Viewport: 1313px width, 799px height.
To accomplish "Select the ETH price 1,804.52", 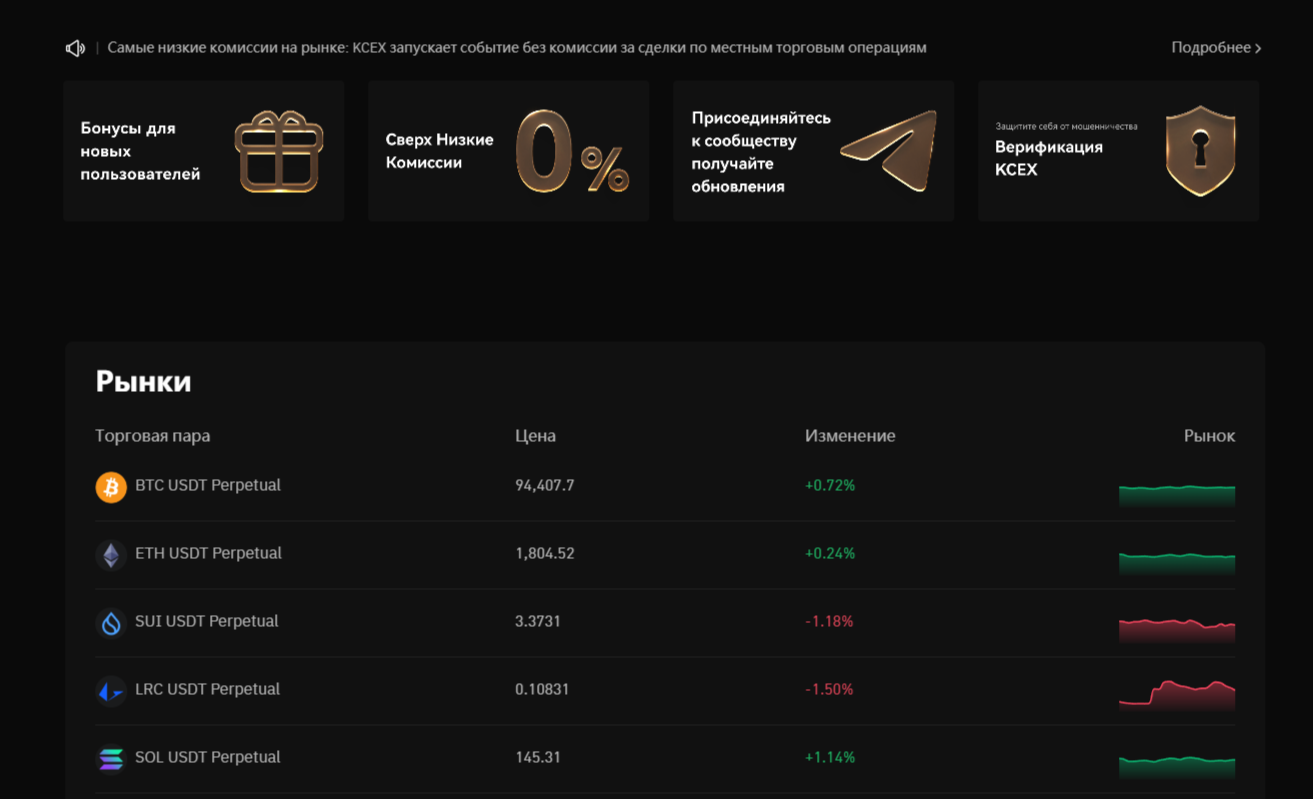I will click(x=545, y=554).
